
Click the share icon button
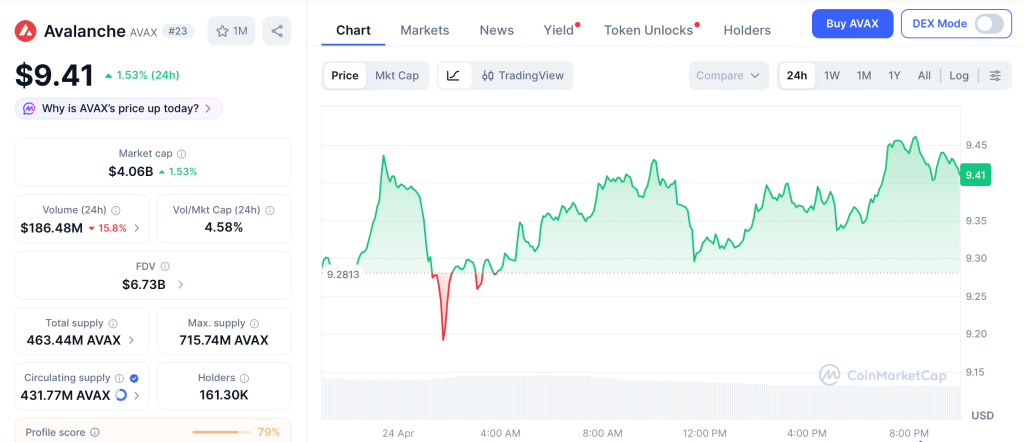(277, 31)
